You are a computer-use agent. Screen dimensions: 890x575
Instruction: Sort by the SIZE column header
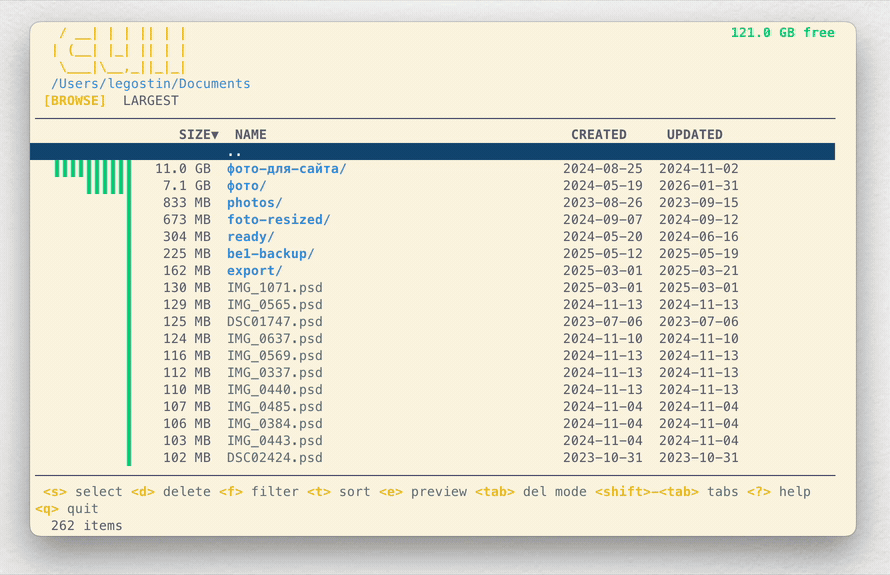tap(199, 135)
